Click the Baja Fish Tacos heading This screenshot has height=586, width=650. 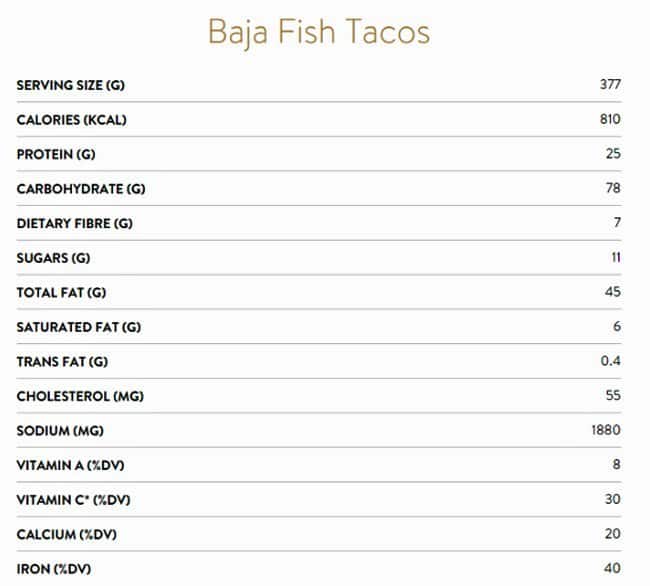pos(318,32)
